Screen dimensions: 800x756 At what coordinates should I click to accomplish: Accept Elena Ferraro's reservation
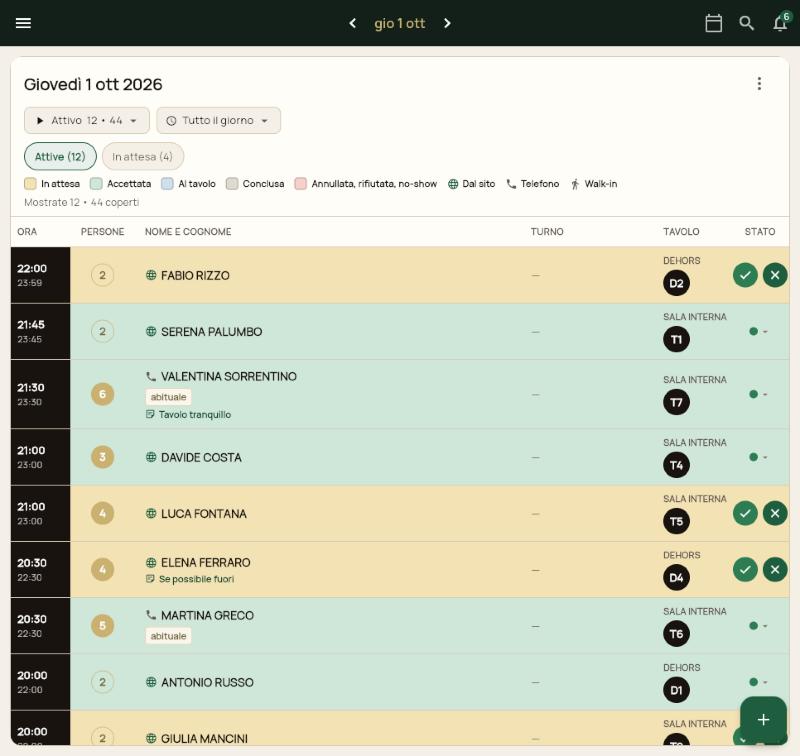tap(745, 569)
